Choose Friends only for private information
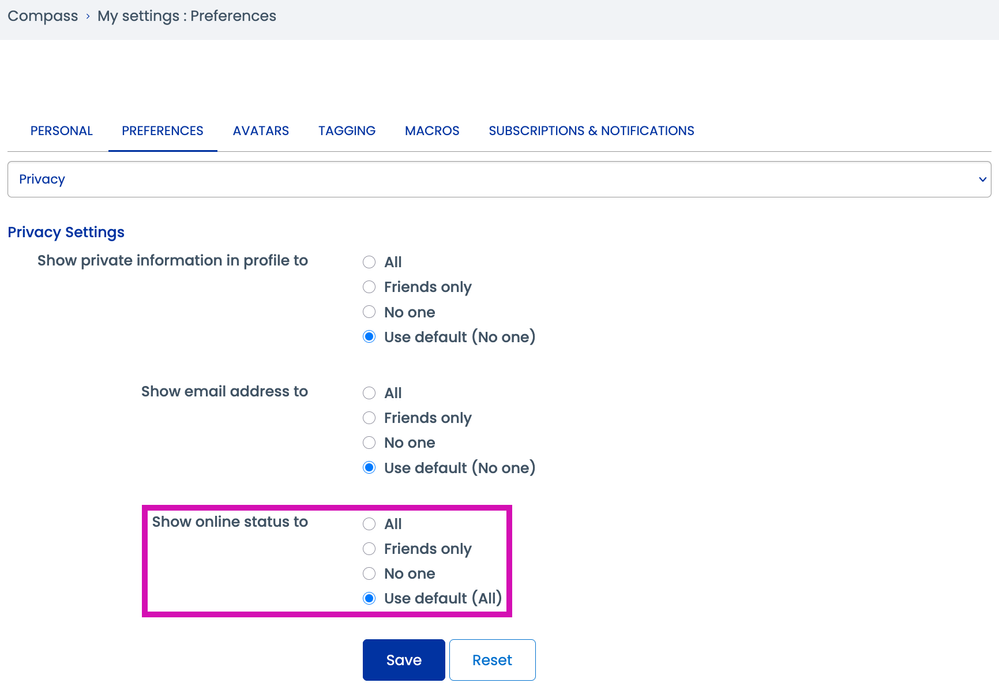 point(369,287)
